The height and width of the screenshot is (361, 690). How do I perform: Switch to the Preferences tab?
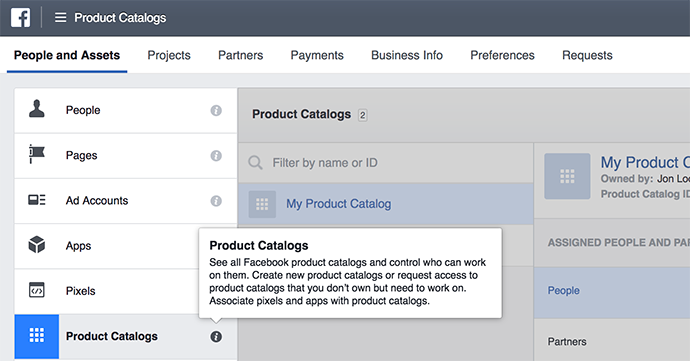tap(503, 55)
